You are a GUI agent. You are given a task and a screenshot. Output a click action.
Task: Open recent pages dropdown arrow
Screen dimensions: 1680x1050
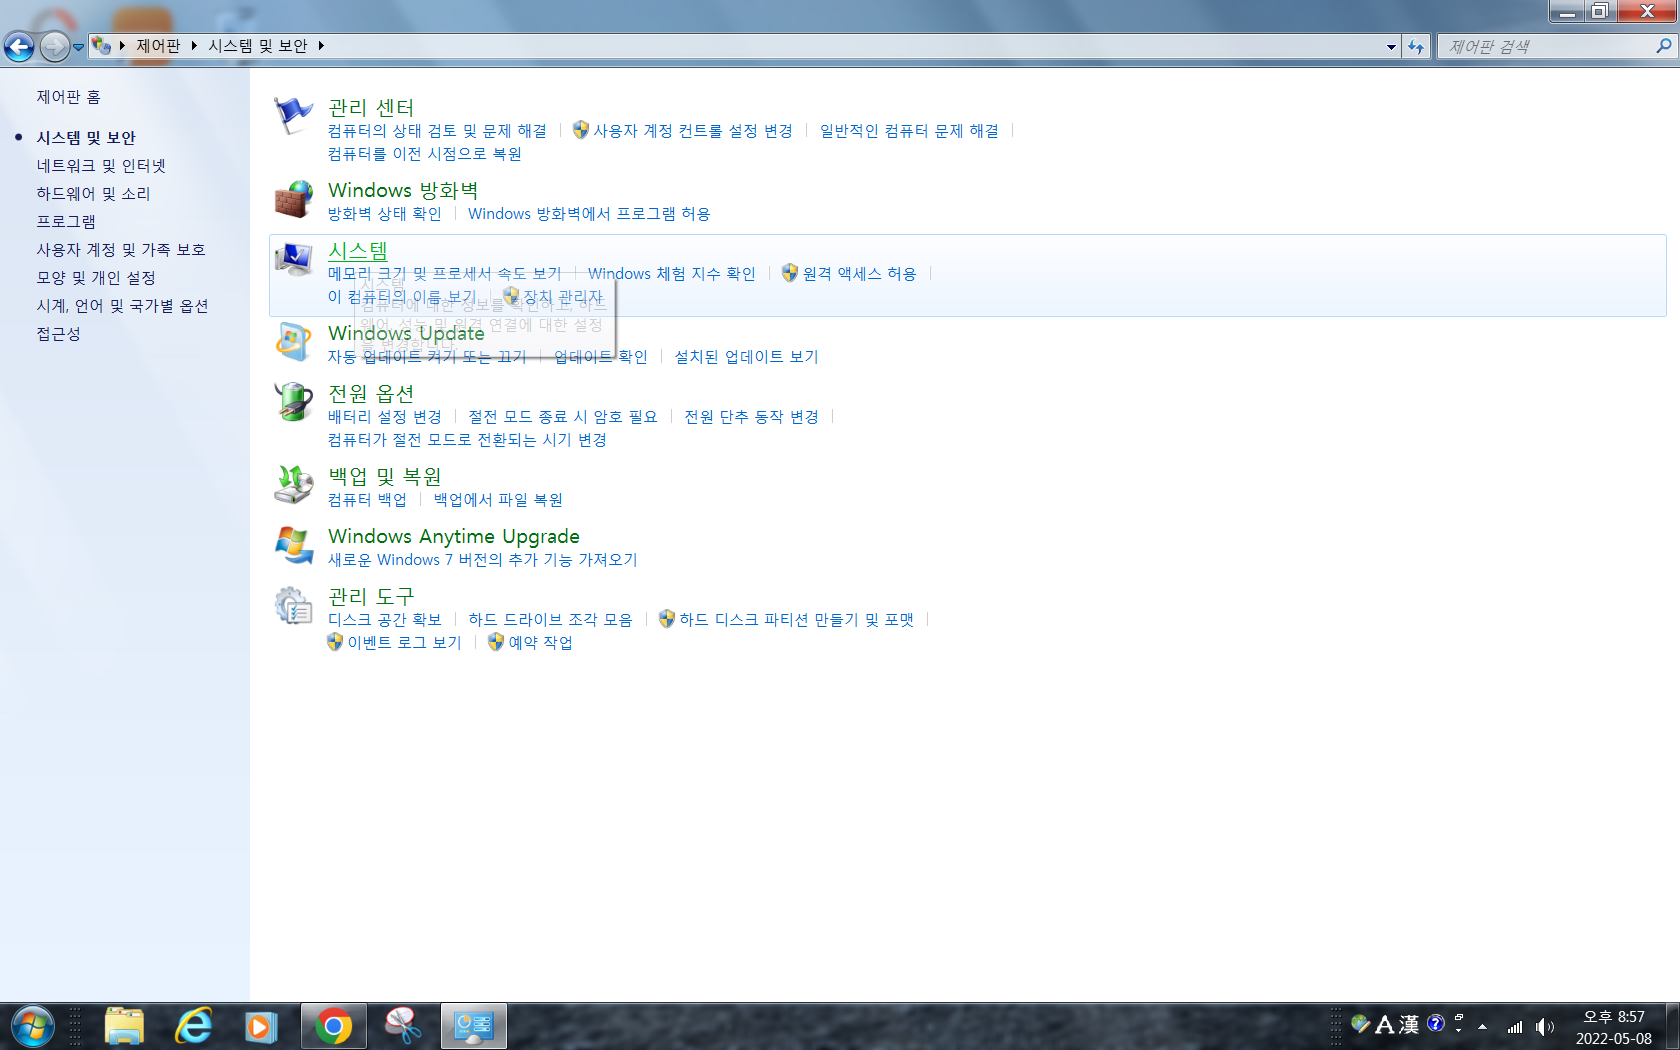pyautogui.click(x=78, y=46)
